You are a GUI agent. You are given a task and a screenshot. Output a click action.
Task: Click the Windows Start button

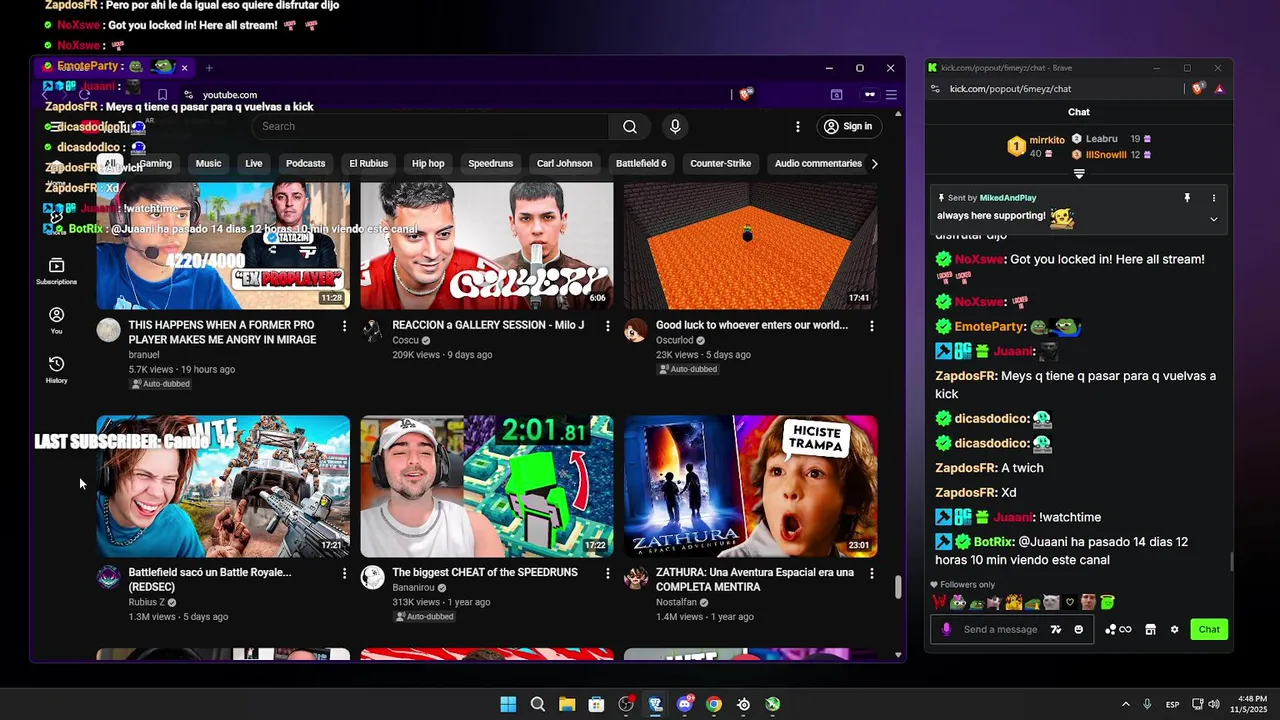508,704
